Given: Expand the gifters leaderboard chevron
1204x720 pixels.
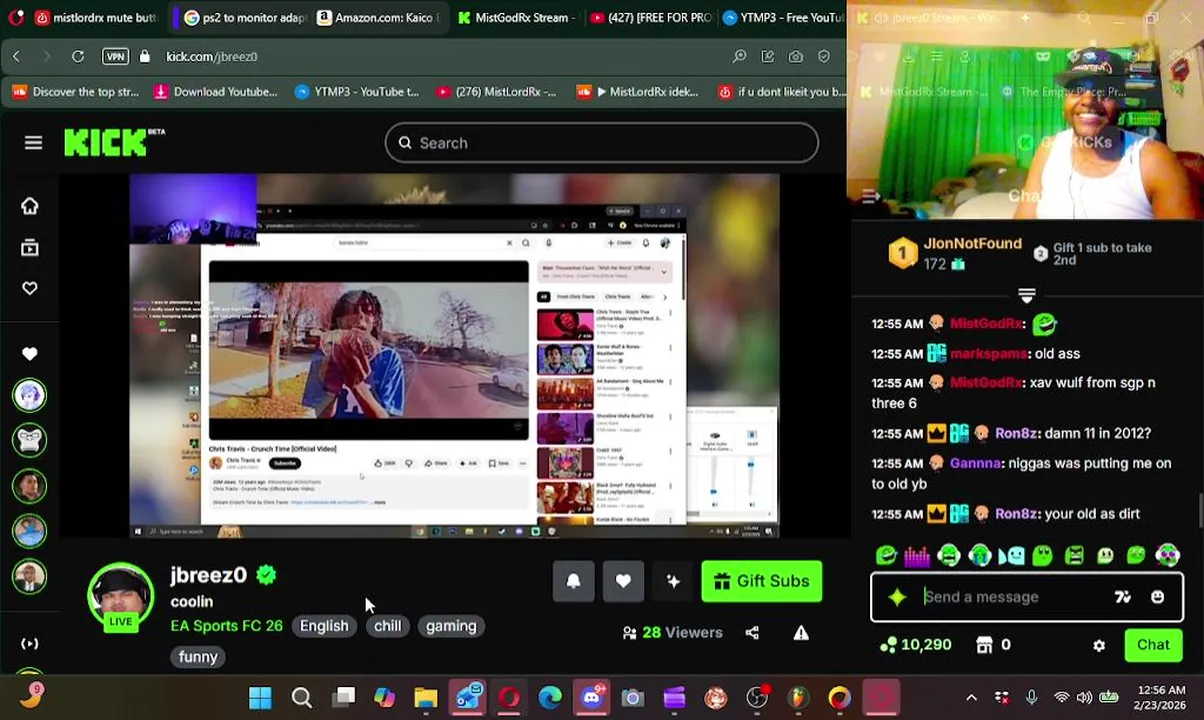Looking at the screenshot, I should (x=1026, y=295).
